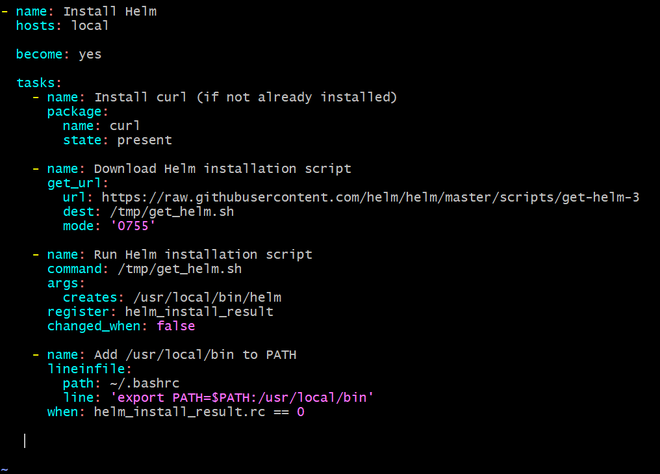
Task: Click the 'export PATH=$PATH:/usr/local/bin' string
Action: [242, 398]
